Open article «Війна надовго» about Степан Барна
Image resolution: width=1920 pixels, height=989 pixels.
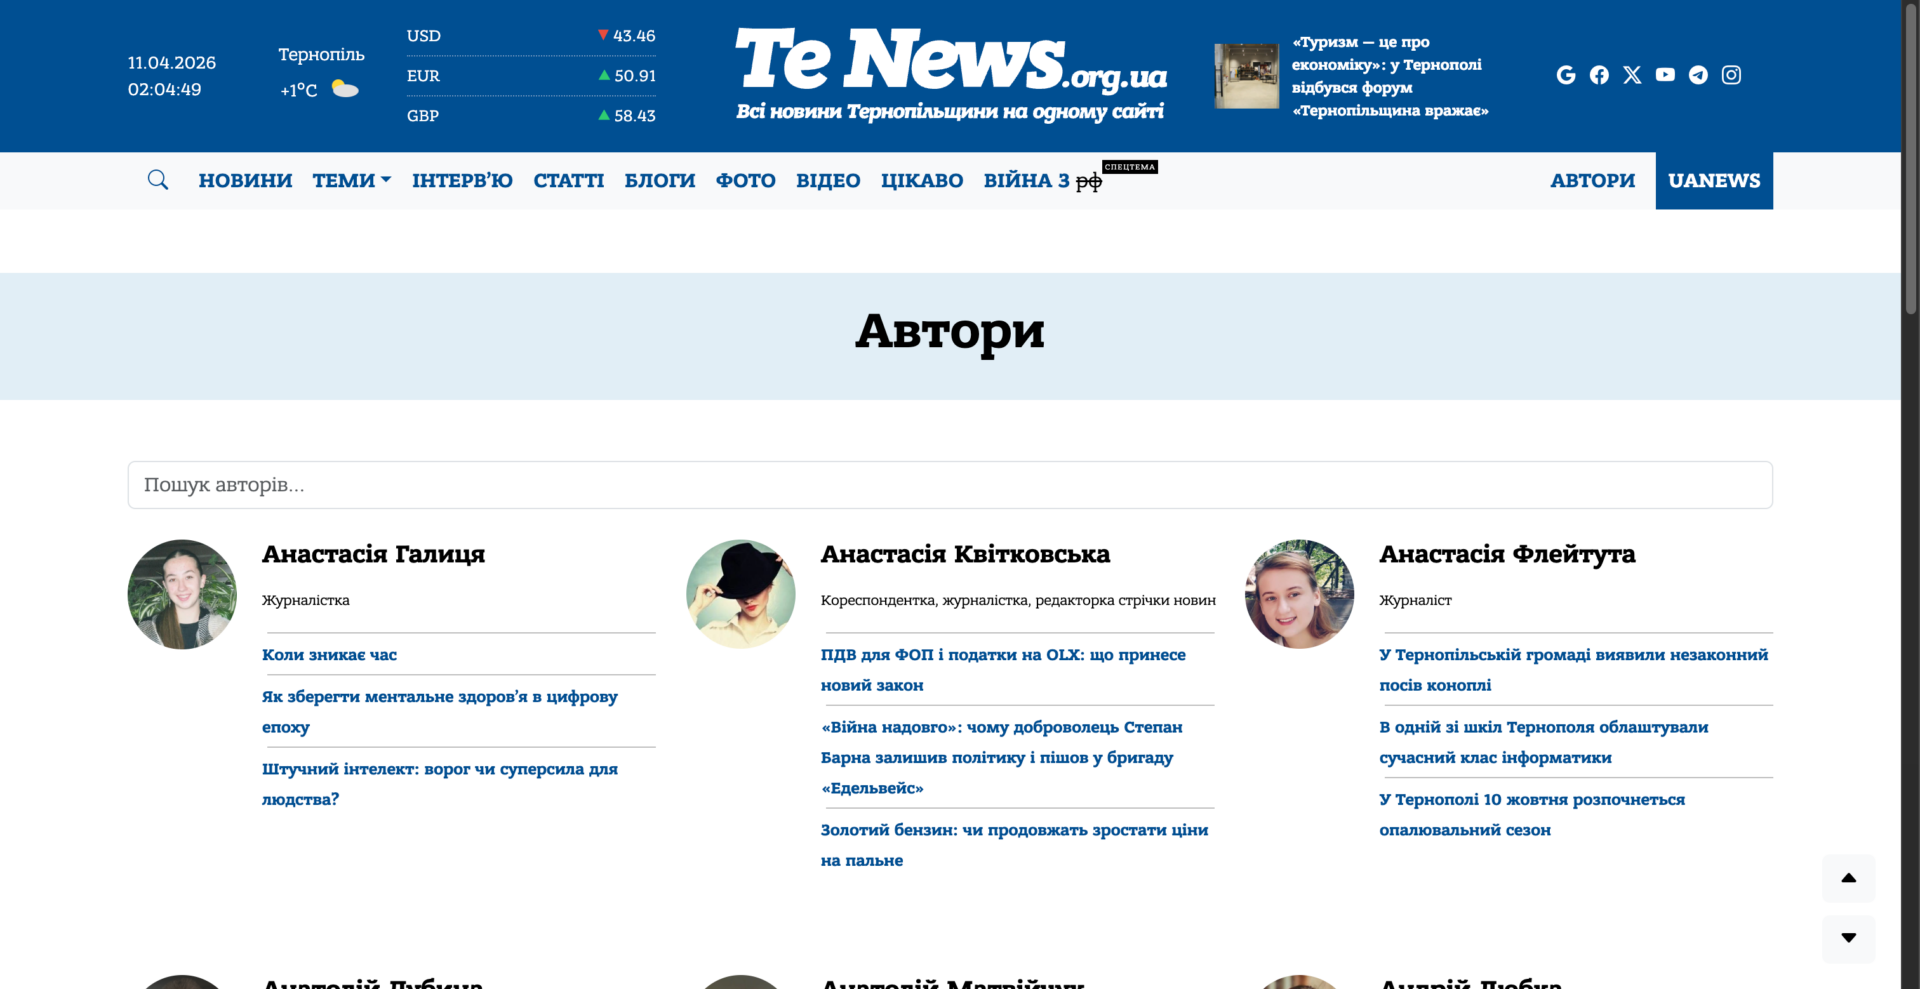coord(1002,757)
